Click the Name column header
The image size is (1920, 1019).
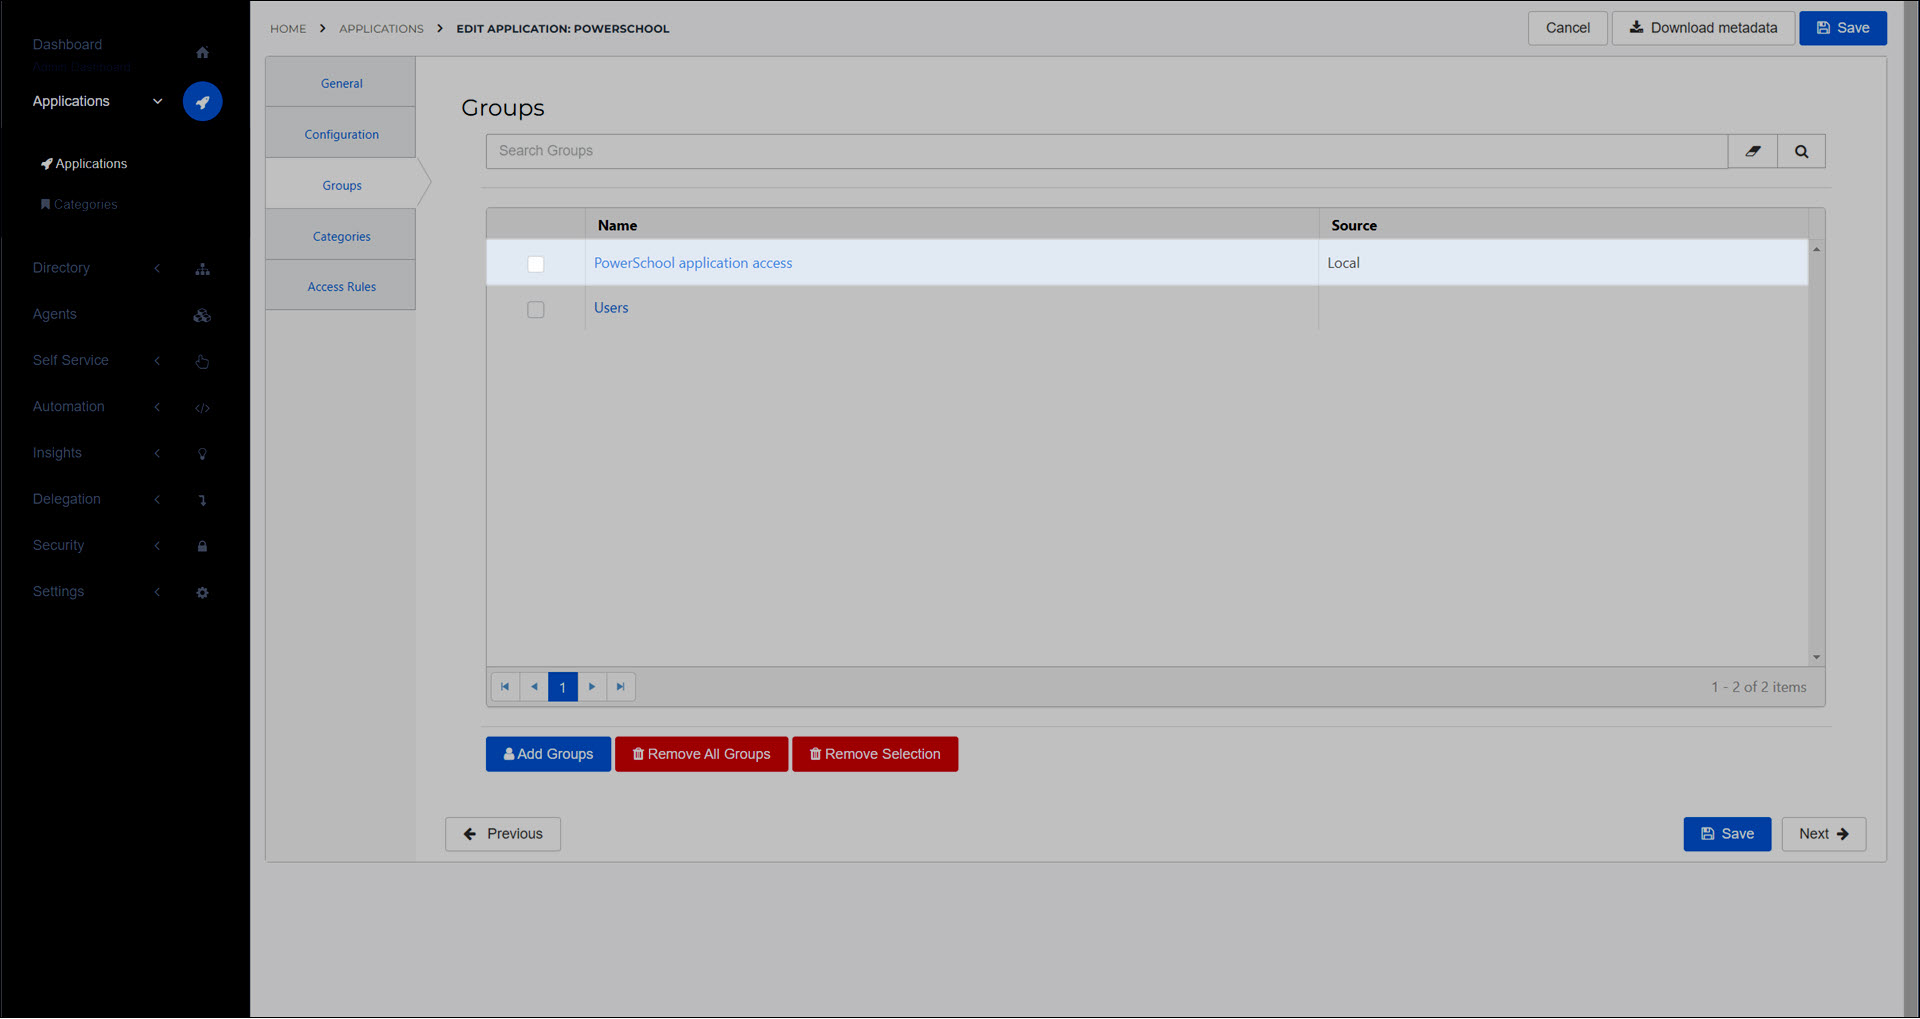(x=952, y=225)
